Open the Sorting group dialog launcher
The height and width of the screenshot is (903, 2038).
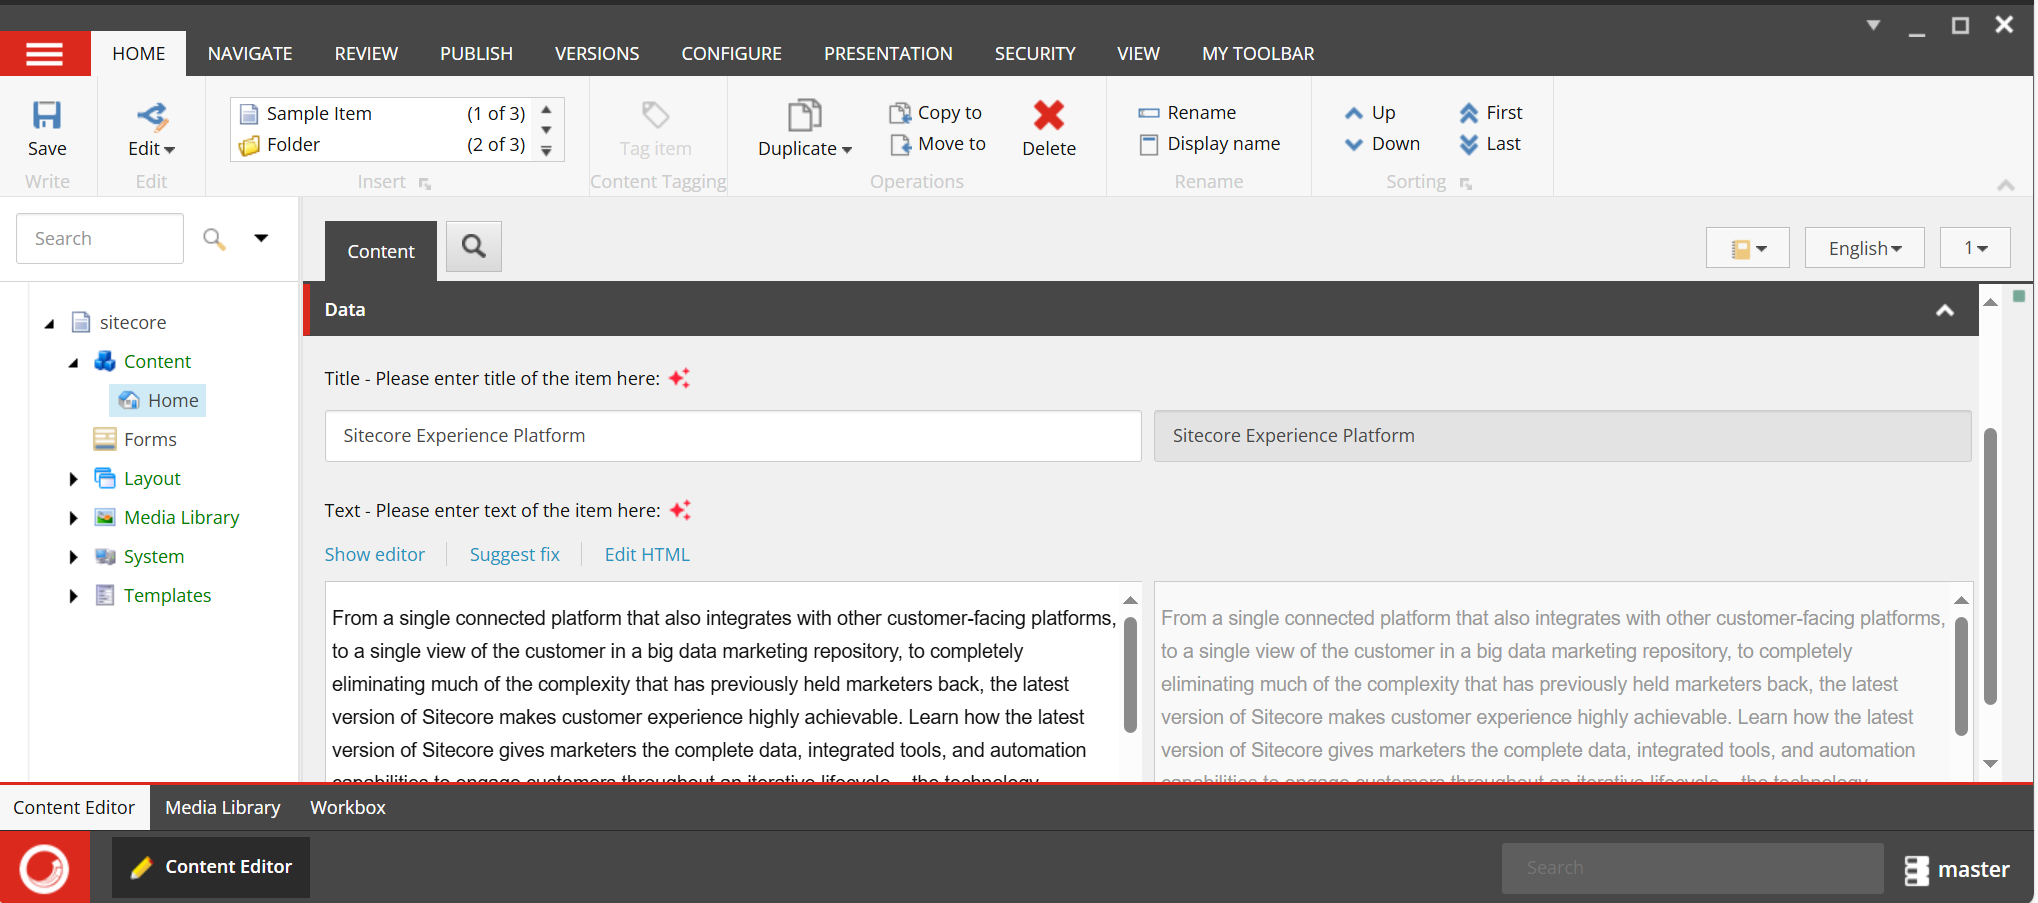click(x=1465, y=183)
